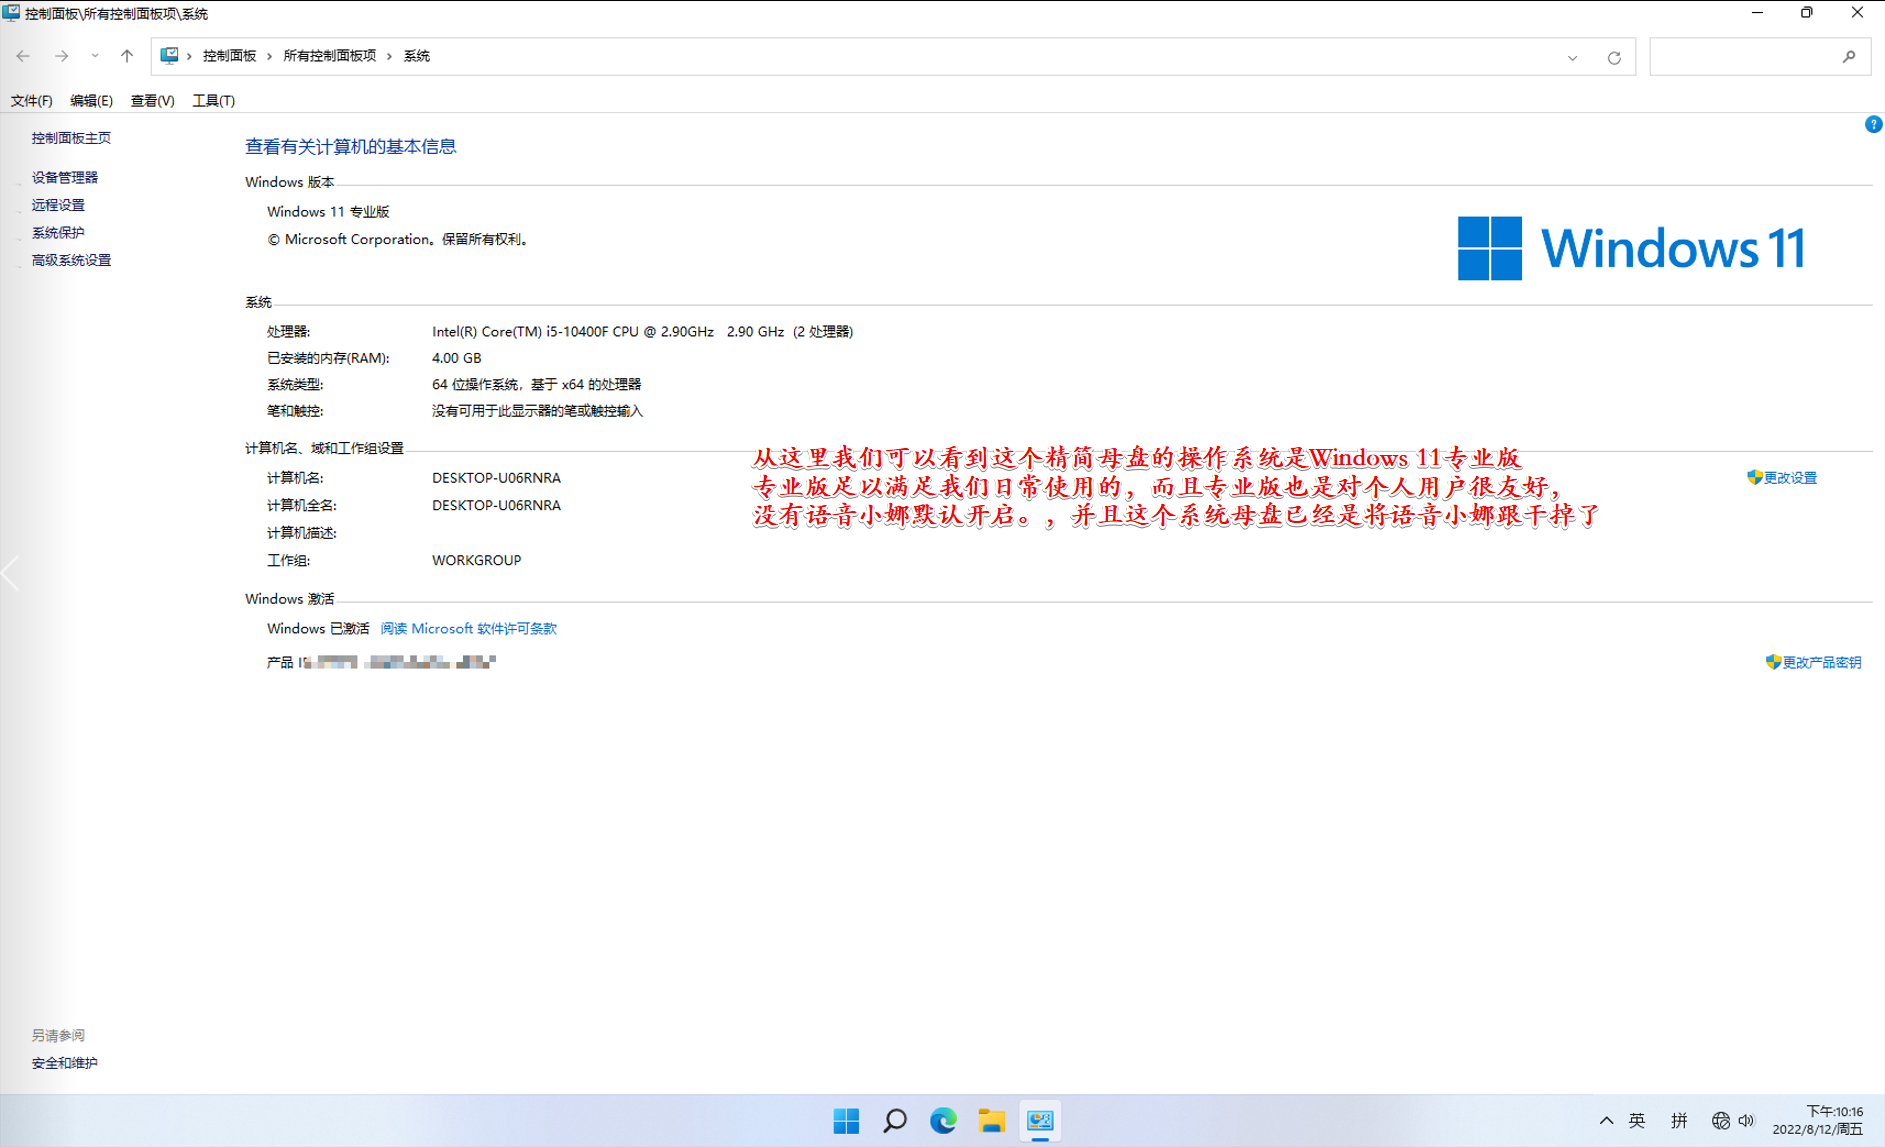Click the back navigation arrow
The height and width of the screenshot is (1147, 1885).
[x=23, y=56]
